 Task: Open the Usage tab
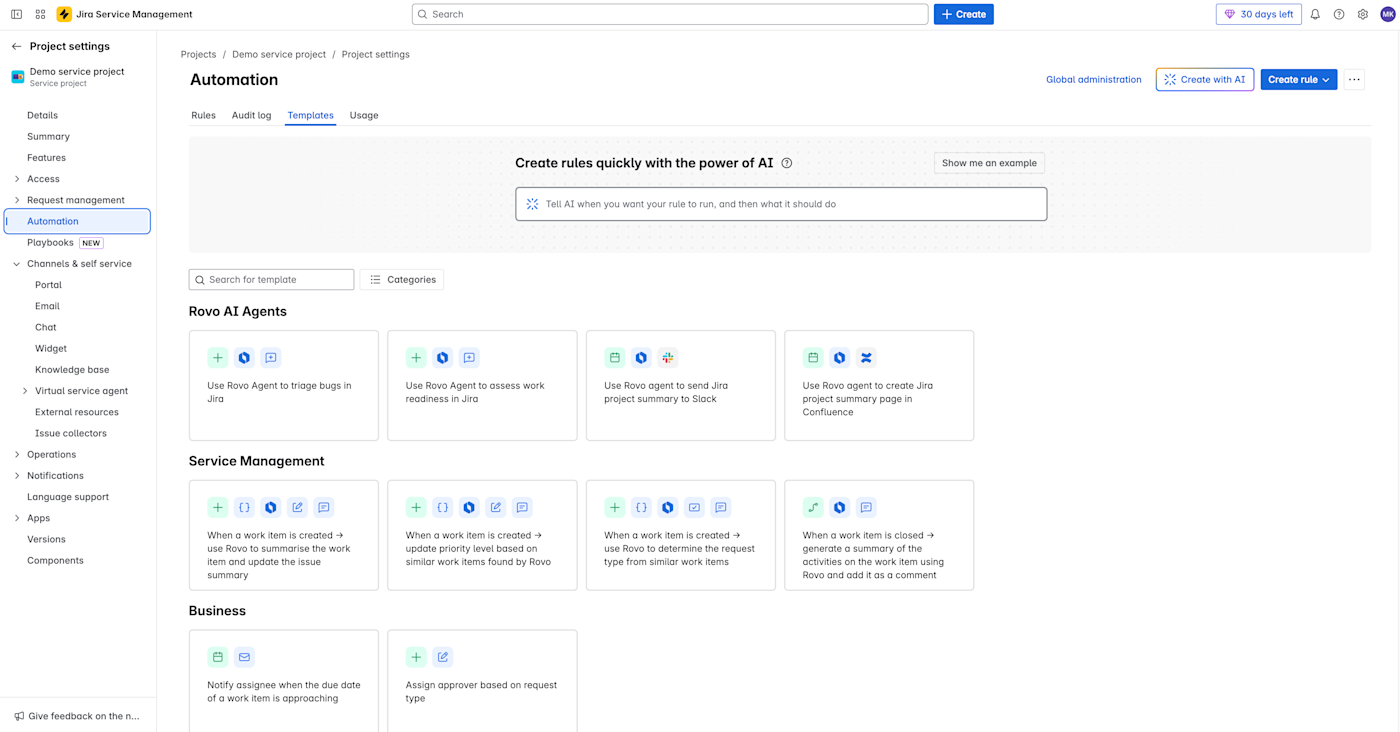(x=364, y=115)
